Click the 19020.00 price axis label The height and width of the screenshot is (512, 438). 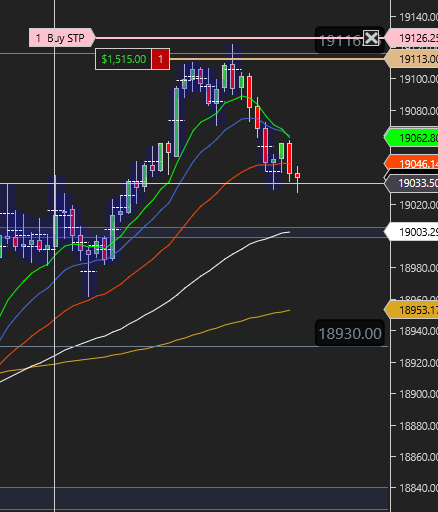(419, 205)
